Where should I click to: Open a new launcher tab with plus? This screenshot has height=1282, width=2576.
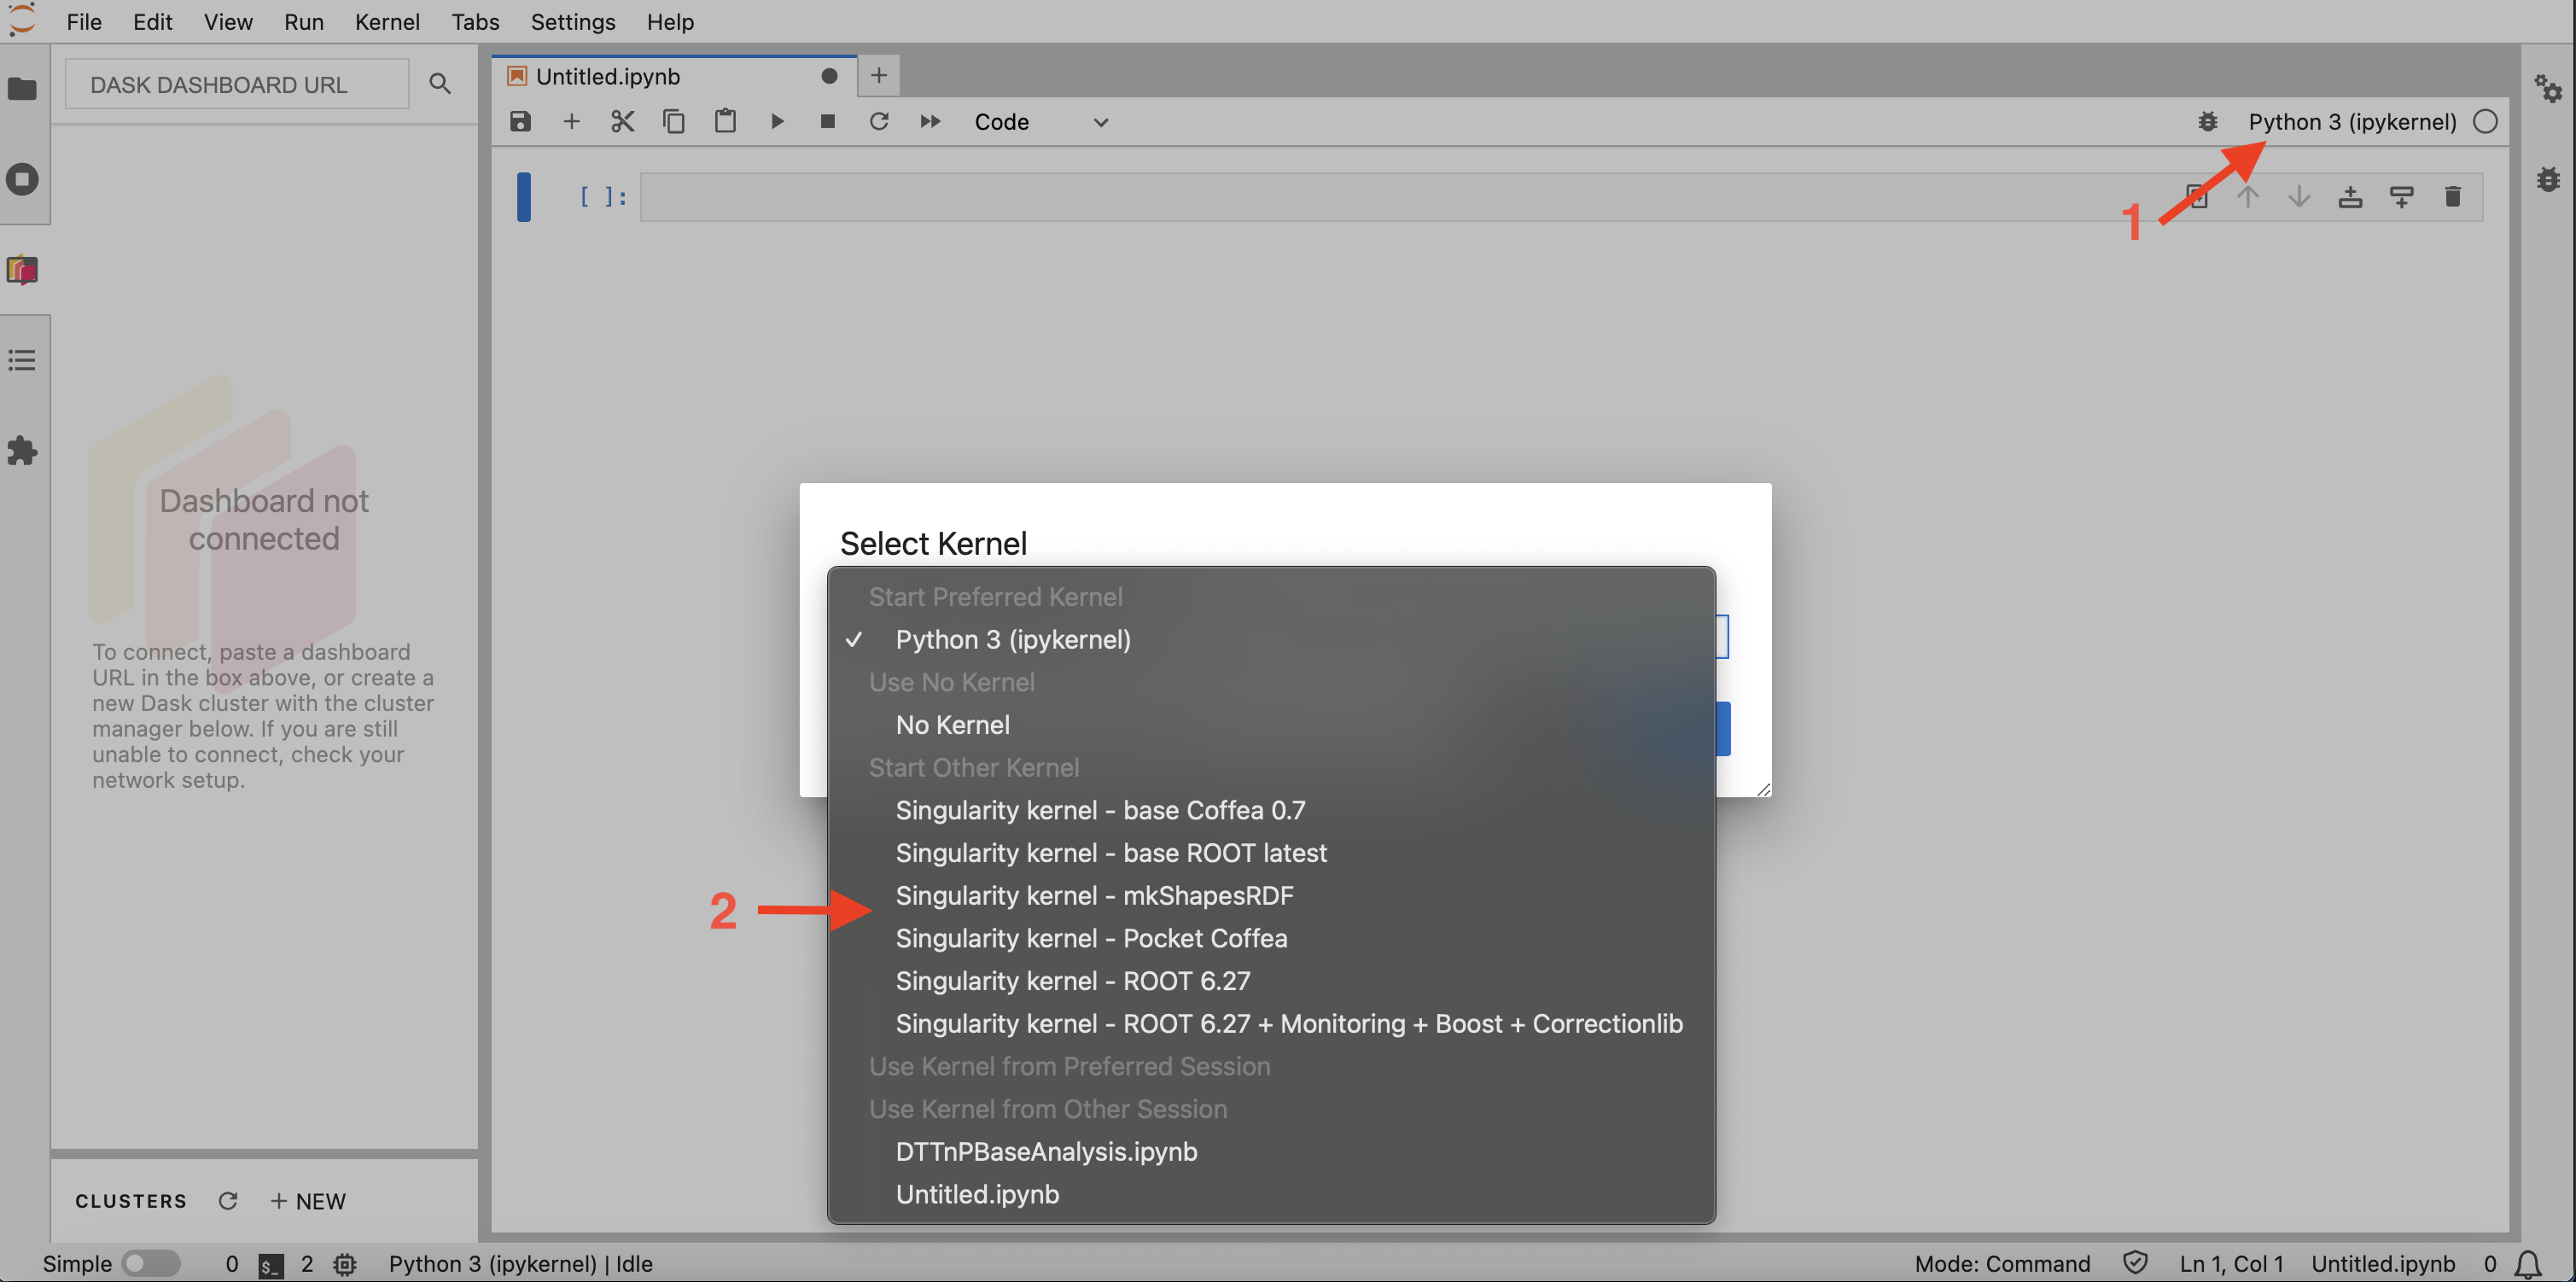tap(878, 75)
